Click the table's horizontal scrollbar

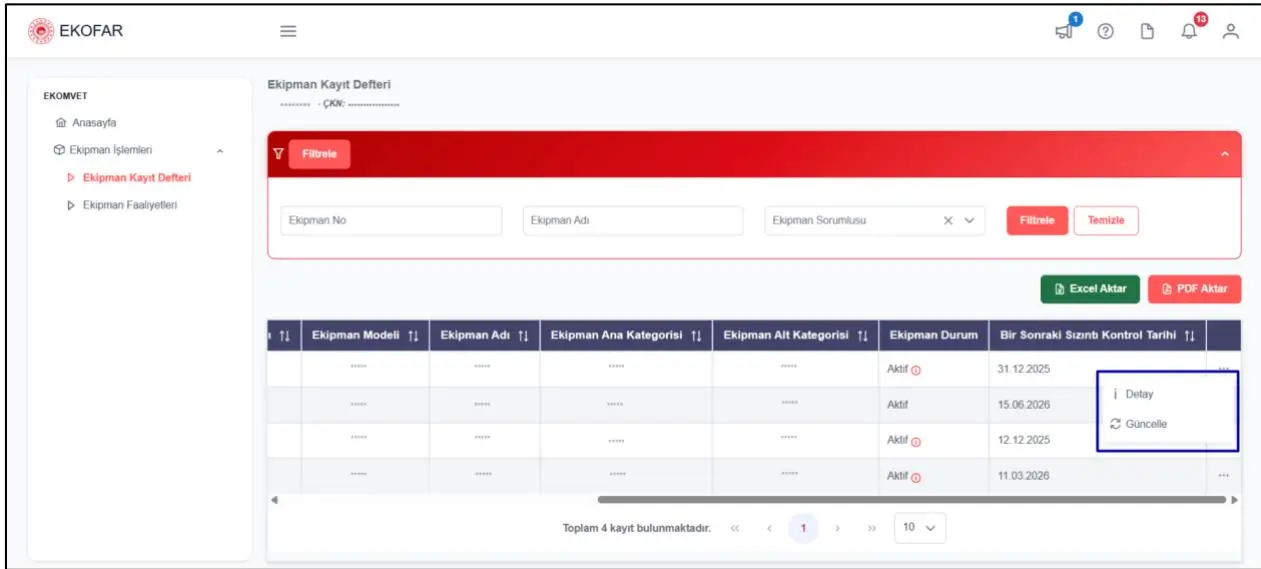tap(912, 499)
